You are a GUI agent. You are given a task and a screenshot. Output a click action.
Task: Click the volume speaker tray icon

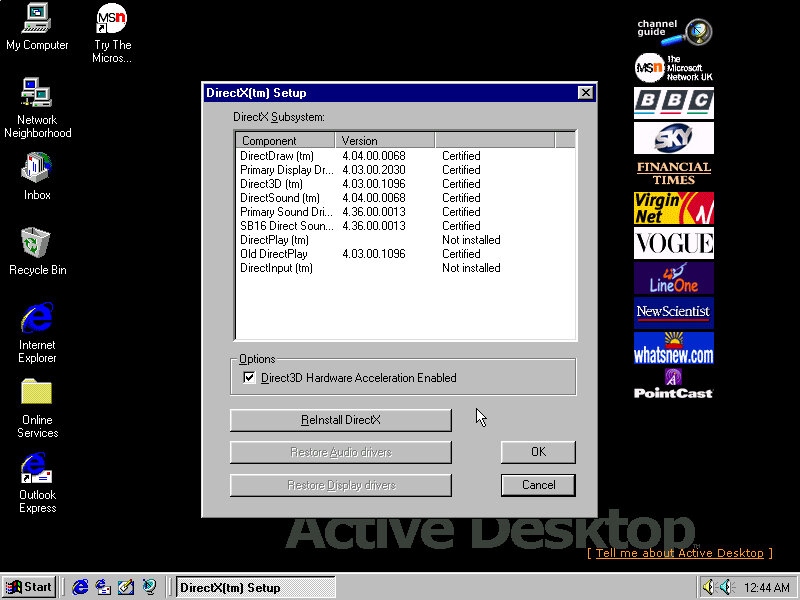pos(709,587)
